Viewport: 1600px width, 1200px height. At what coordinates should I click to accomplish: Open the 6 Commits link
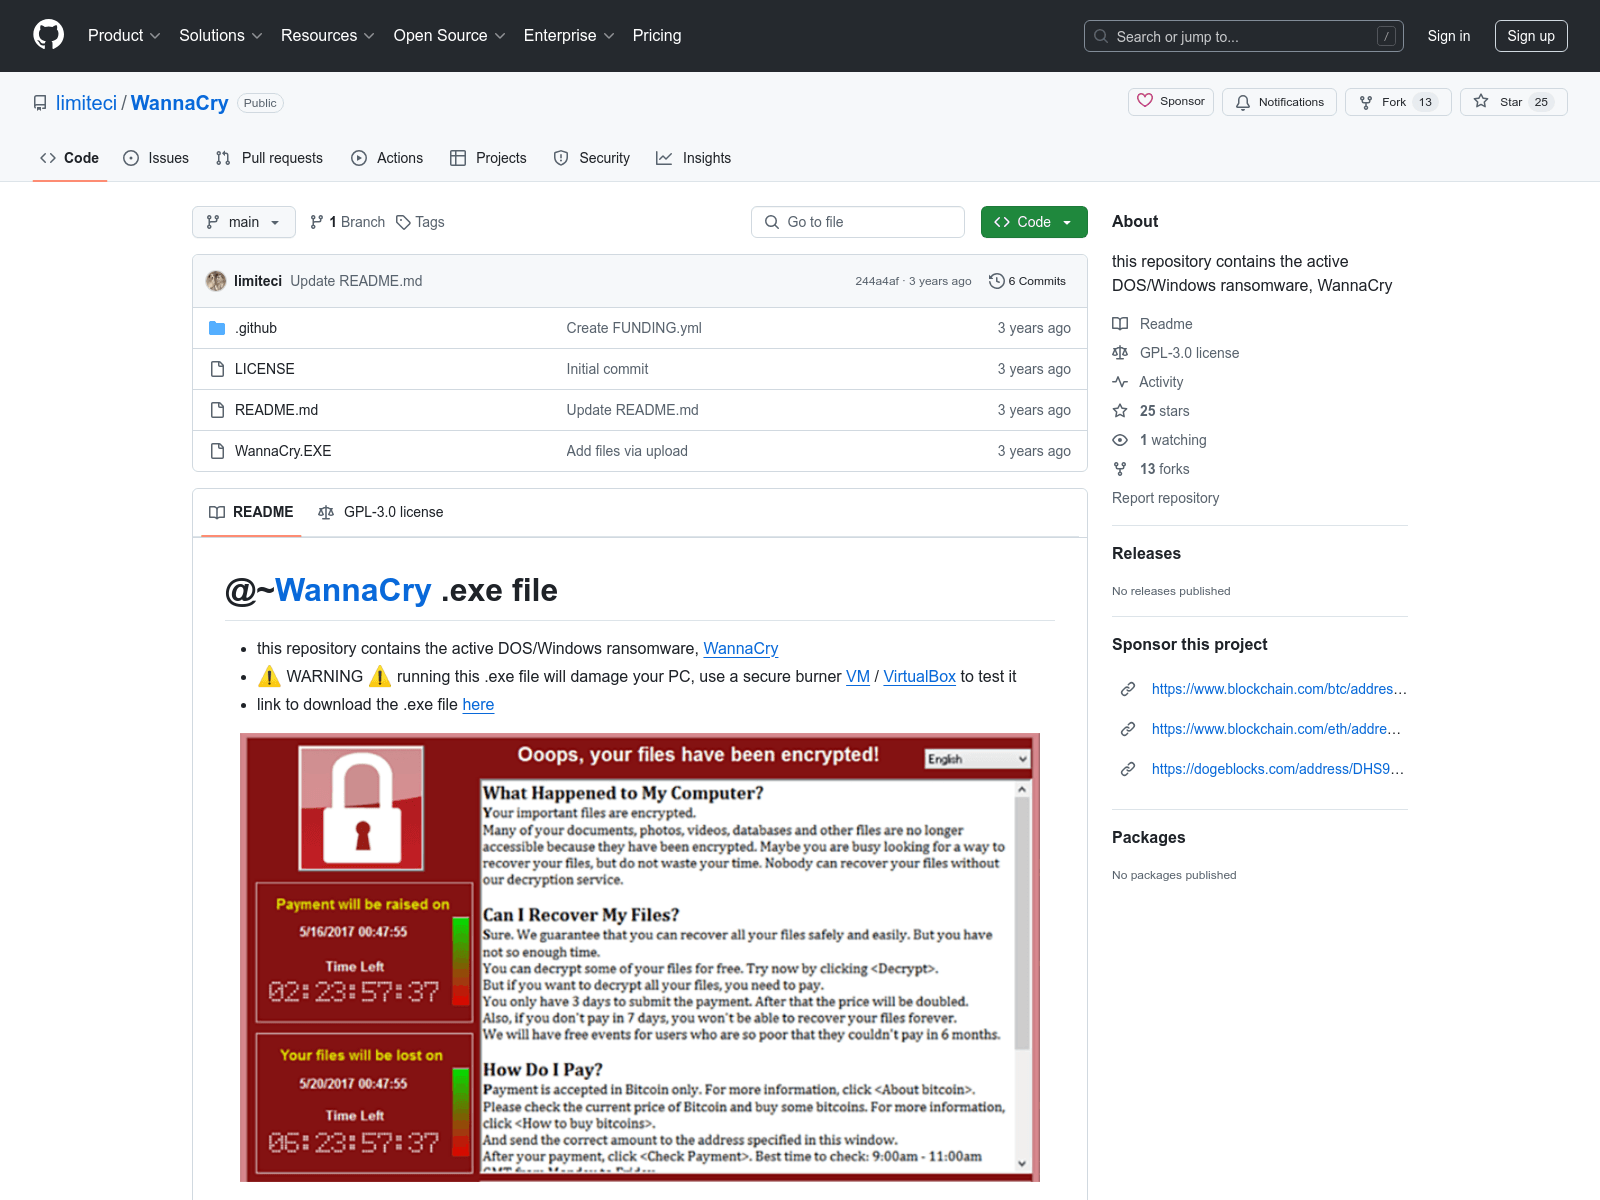coord(1027,281)
